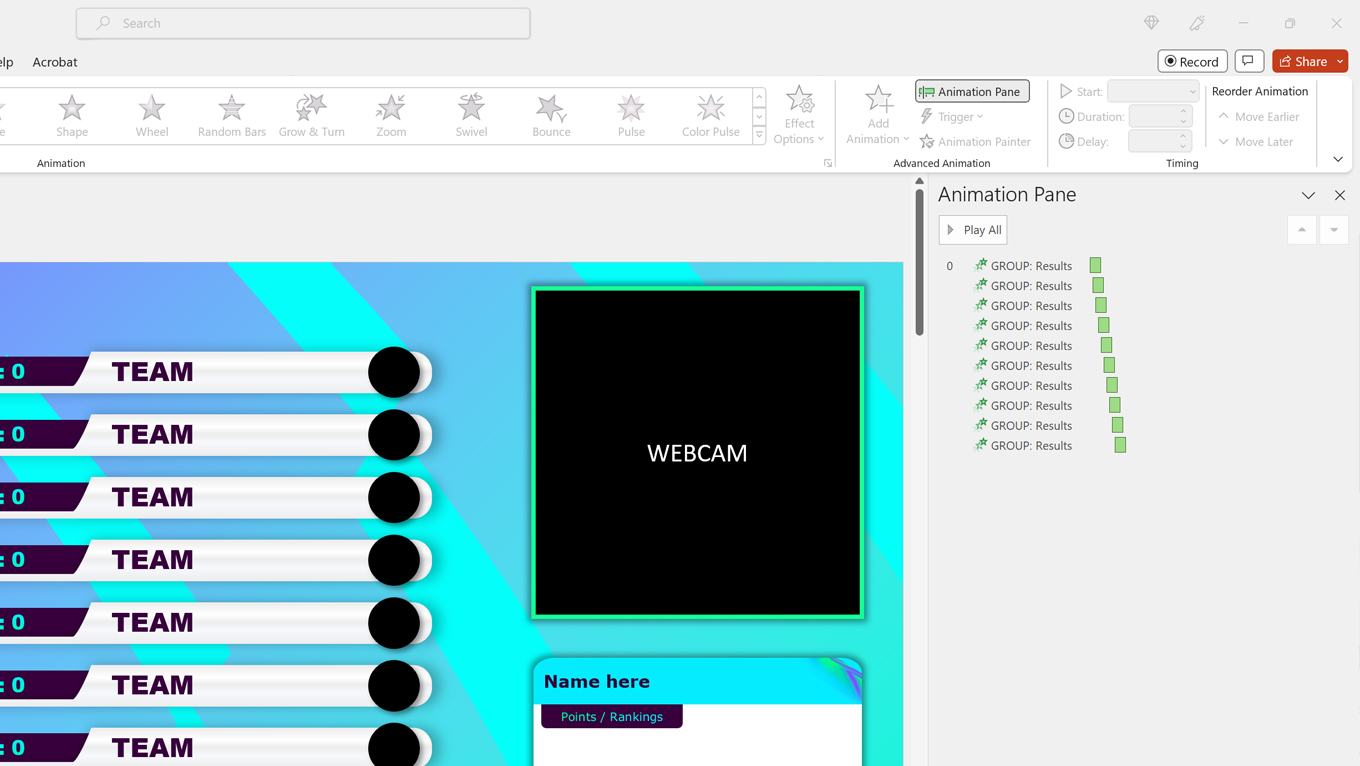Screen dimensions: 1360x766
Task: Select the Bounce animation effect
Action: (551, 115)
